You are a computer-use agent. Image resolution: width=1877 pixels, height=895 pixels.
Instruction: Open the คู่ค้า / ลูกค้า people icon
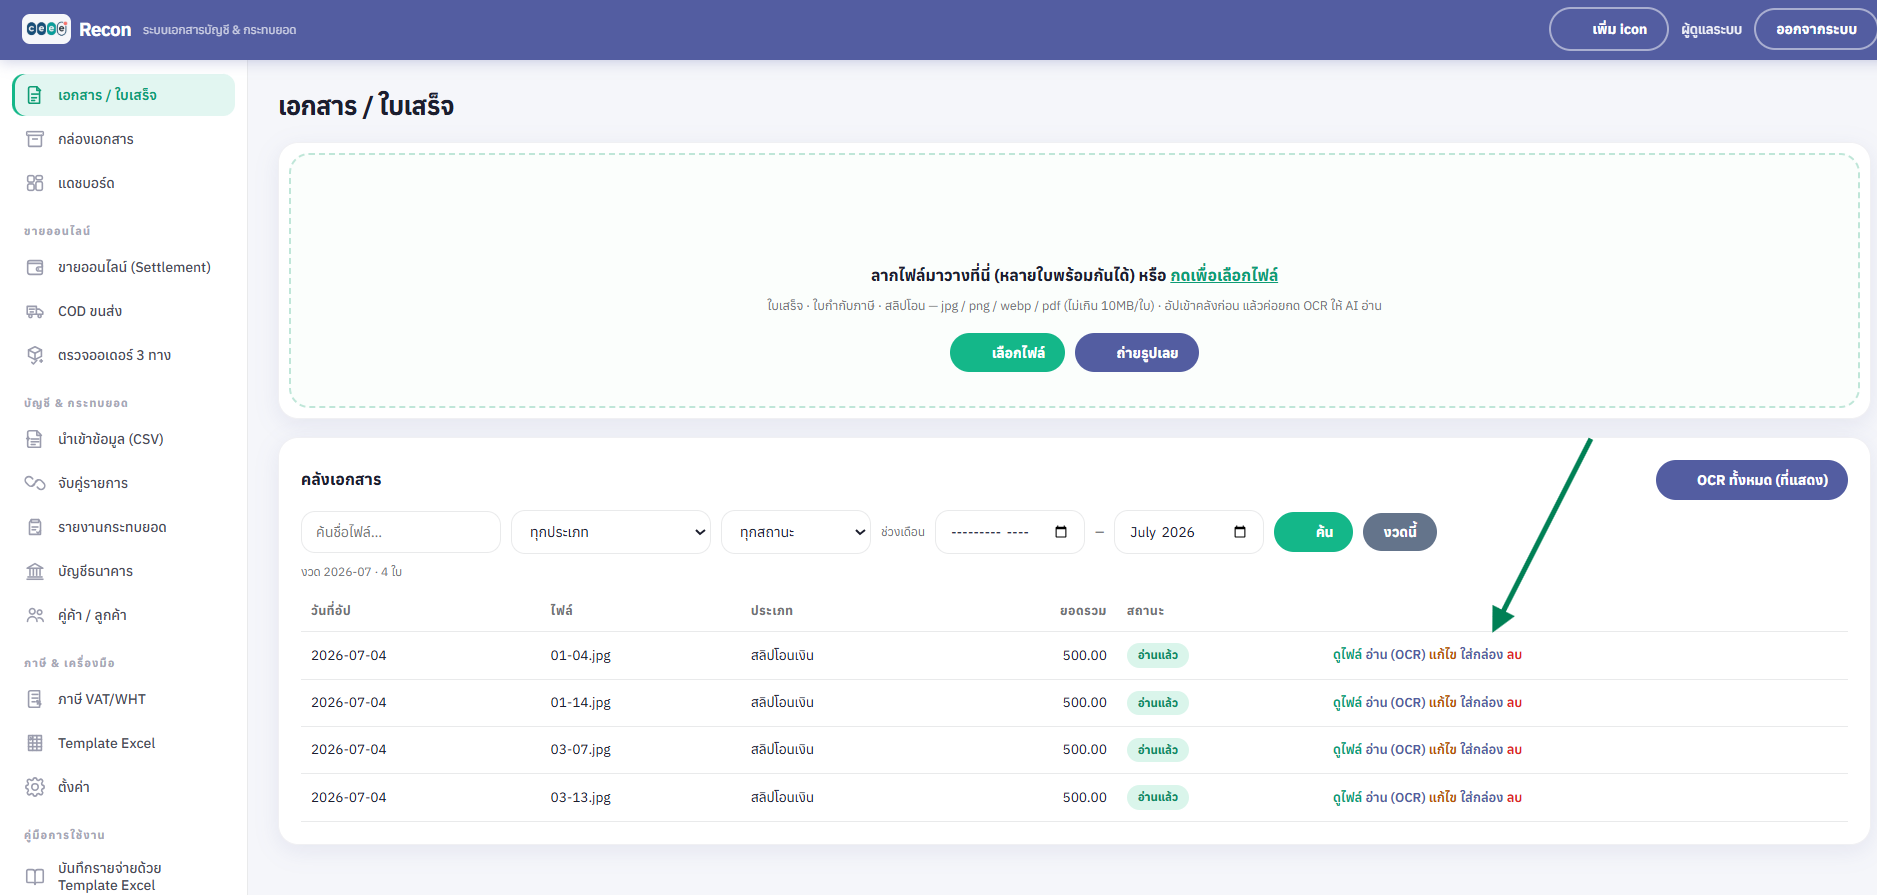click(35, 615)
